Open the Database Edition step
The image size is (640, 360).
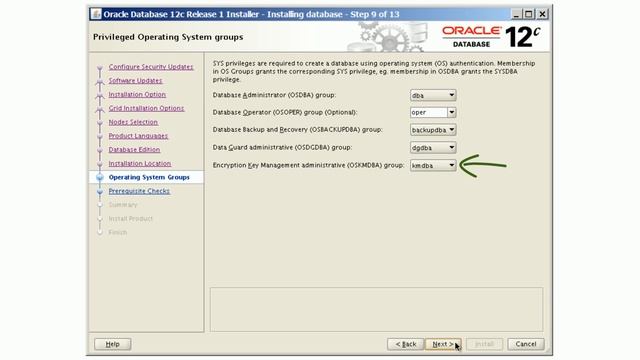click(x=134, y=150)
